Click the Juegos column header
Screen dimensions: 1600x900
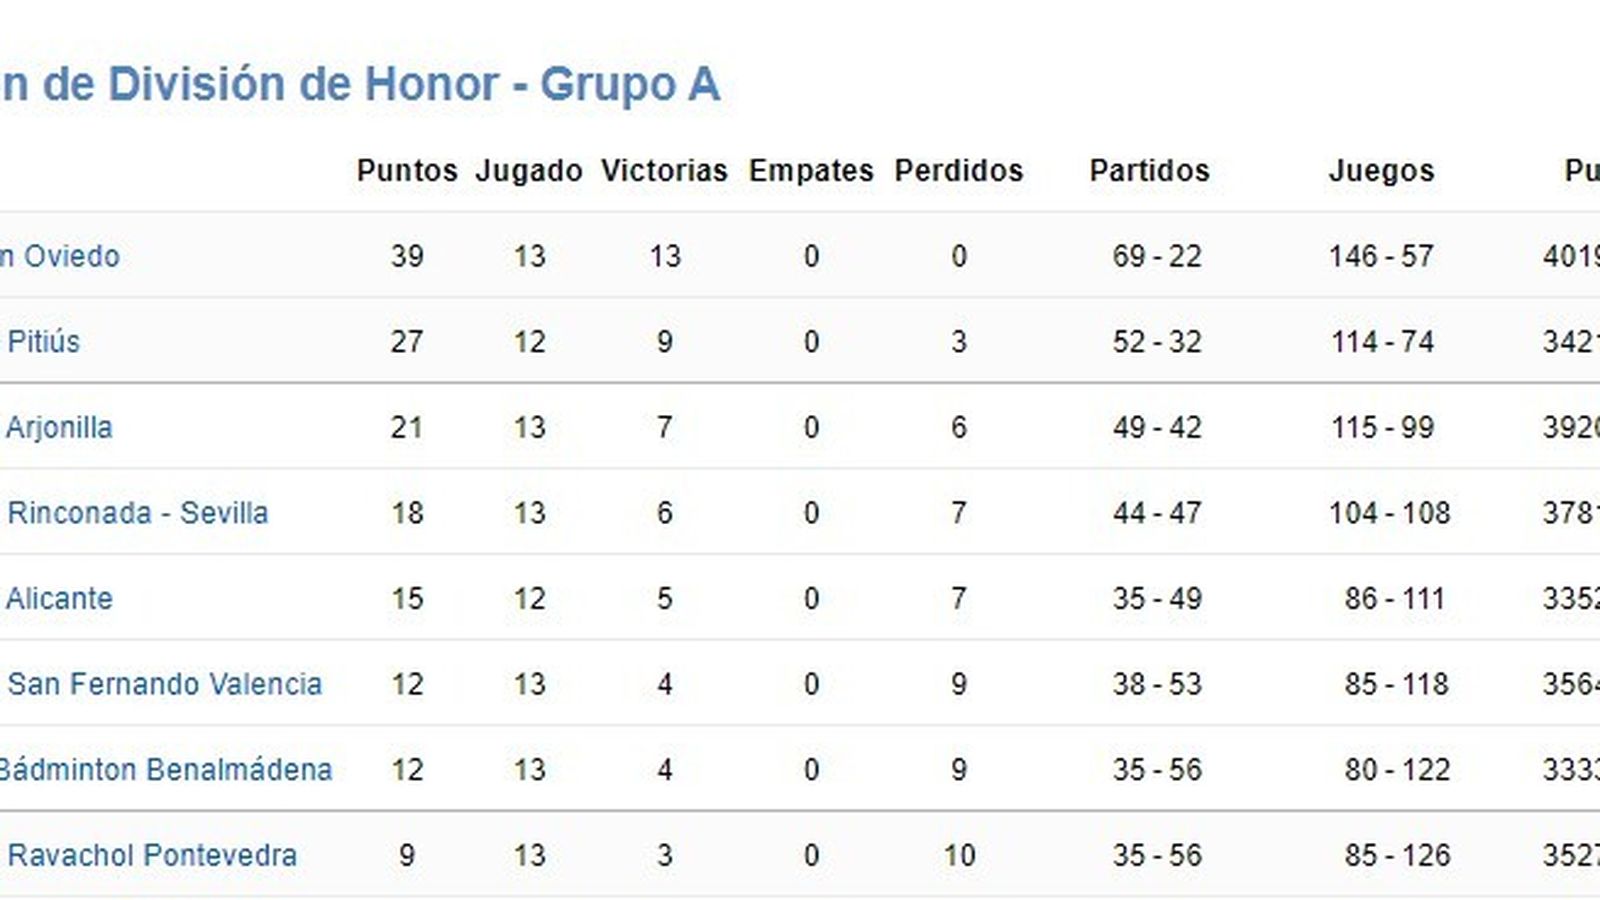point(1381,171)
